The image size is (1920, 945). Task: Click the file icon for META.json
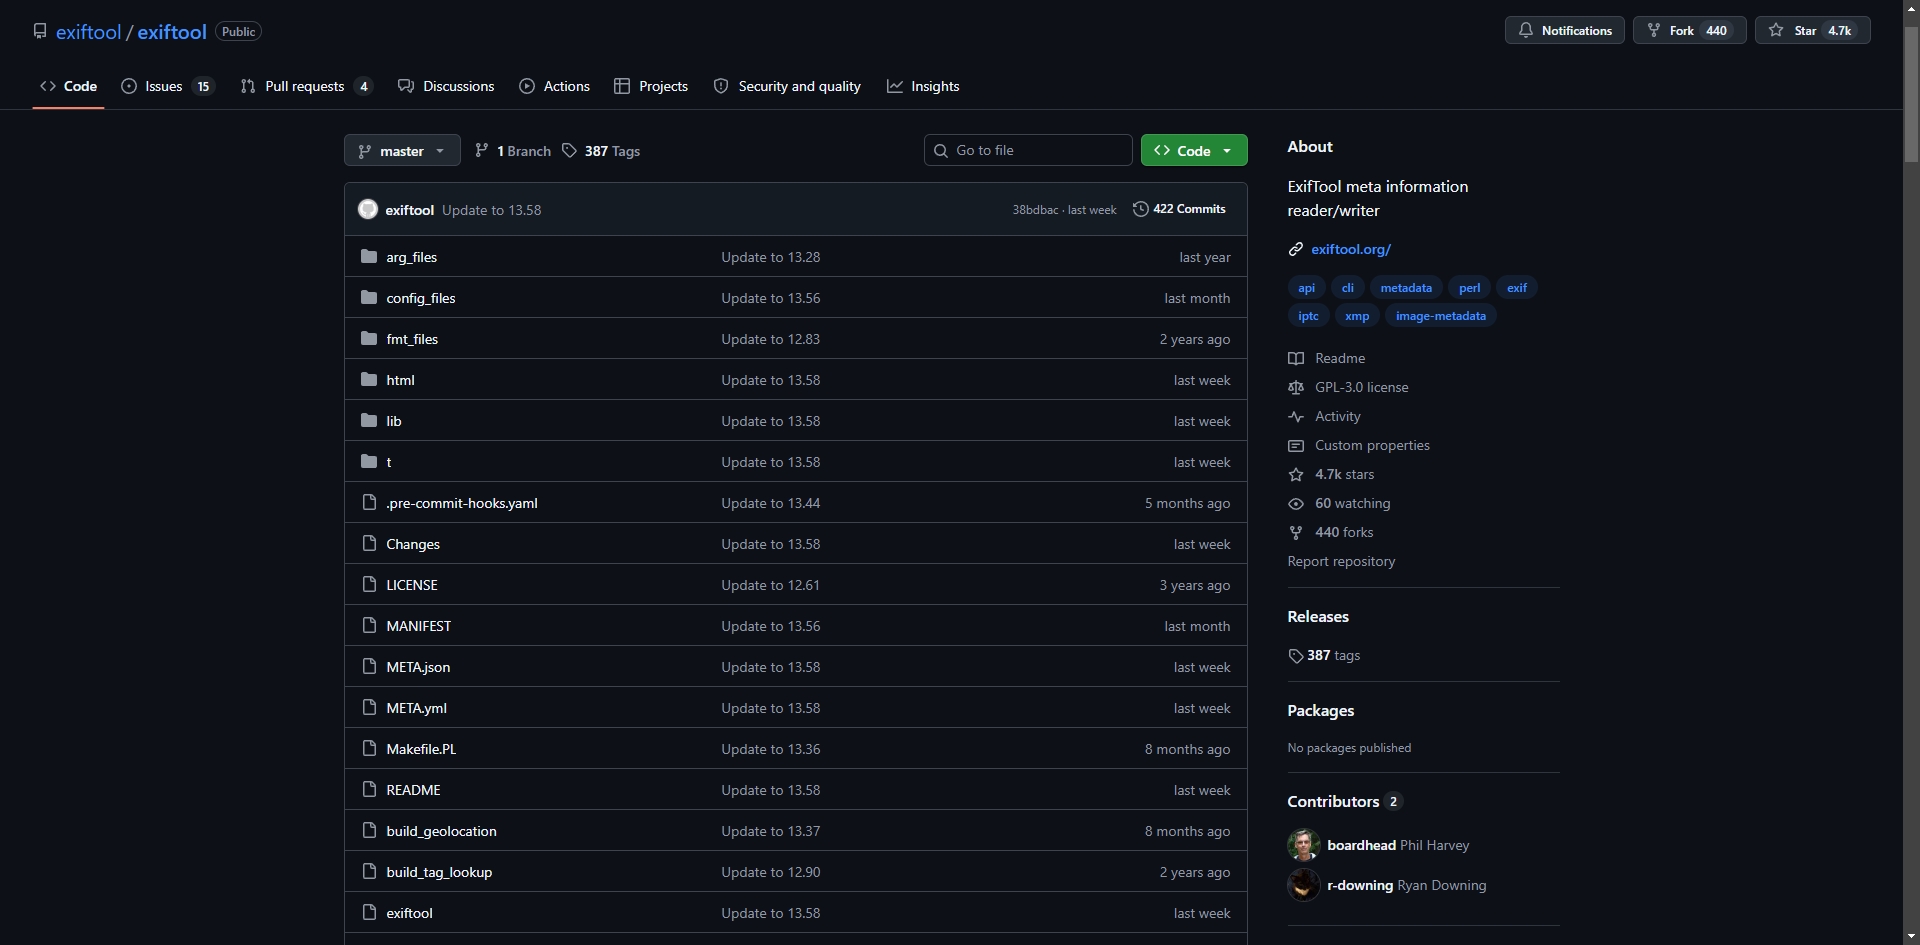pyautogui.click(x=369, y=666)
